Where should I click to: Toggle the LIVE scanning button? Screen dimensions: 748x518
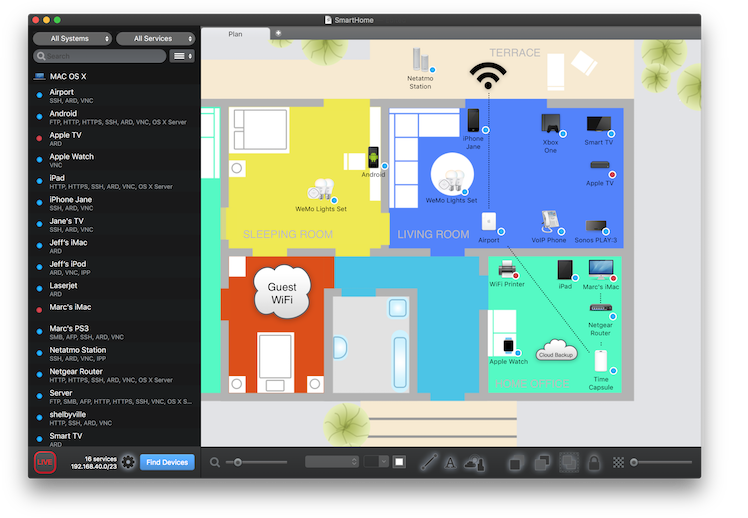(x=45, y=462)
